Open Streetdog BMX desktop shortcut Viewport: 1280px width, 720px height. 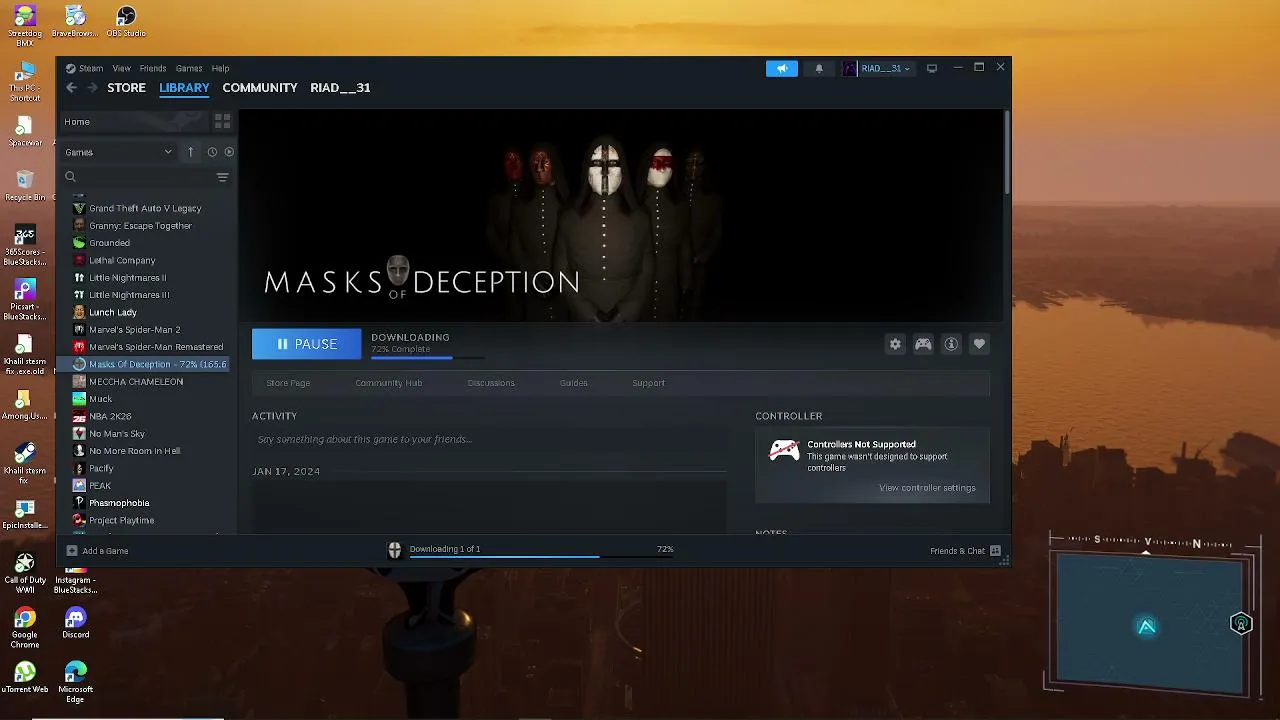(25, 26)
